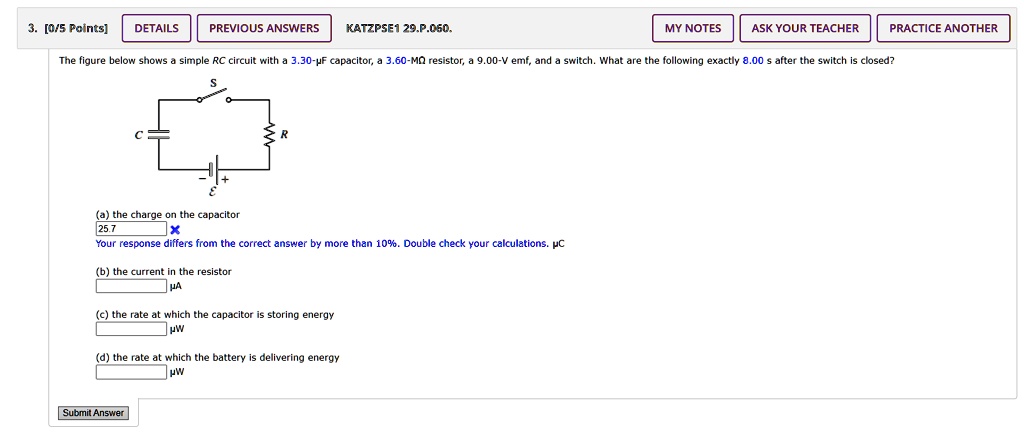Click ASK YOUR TEACHER button
This screenshot has height=433, width=1024.
805,28
